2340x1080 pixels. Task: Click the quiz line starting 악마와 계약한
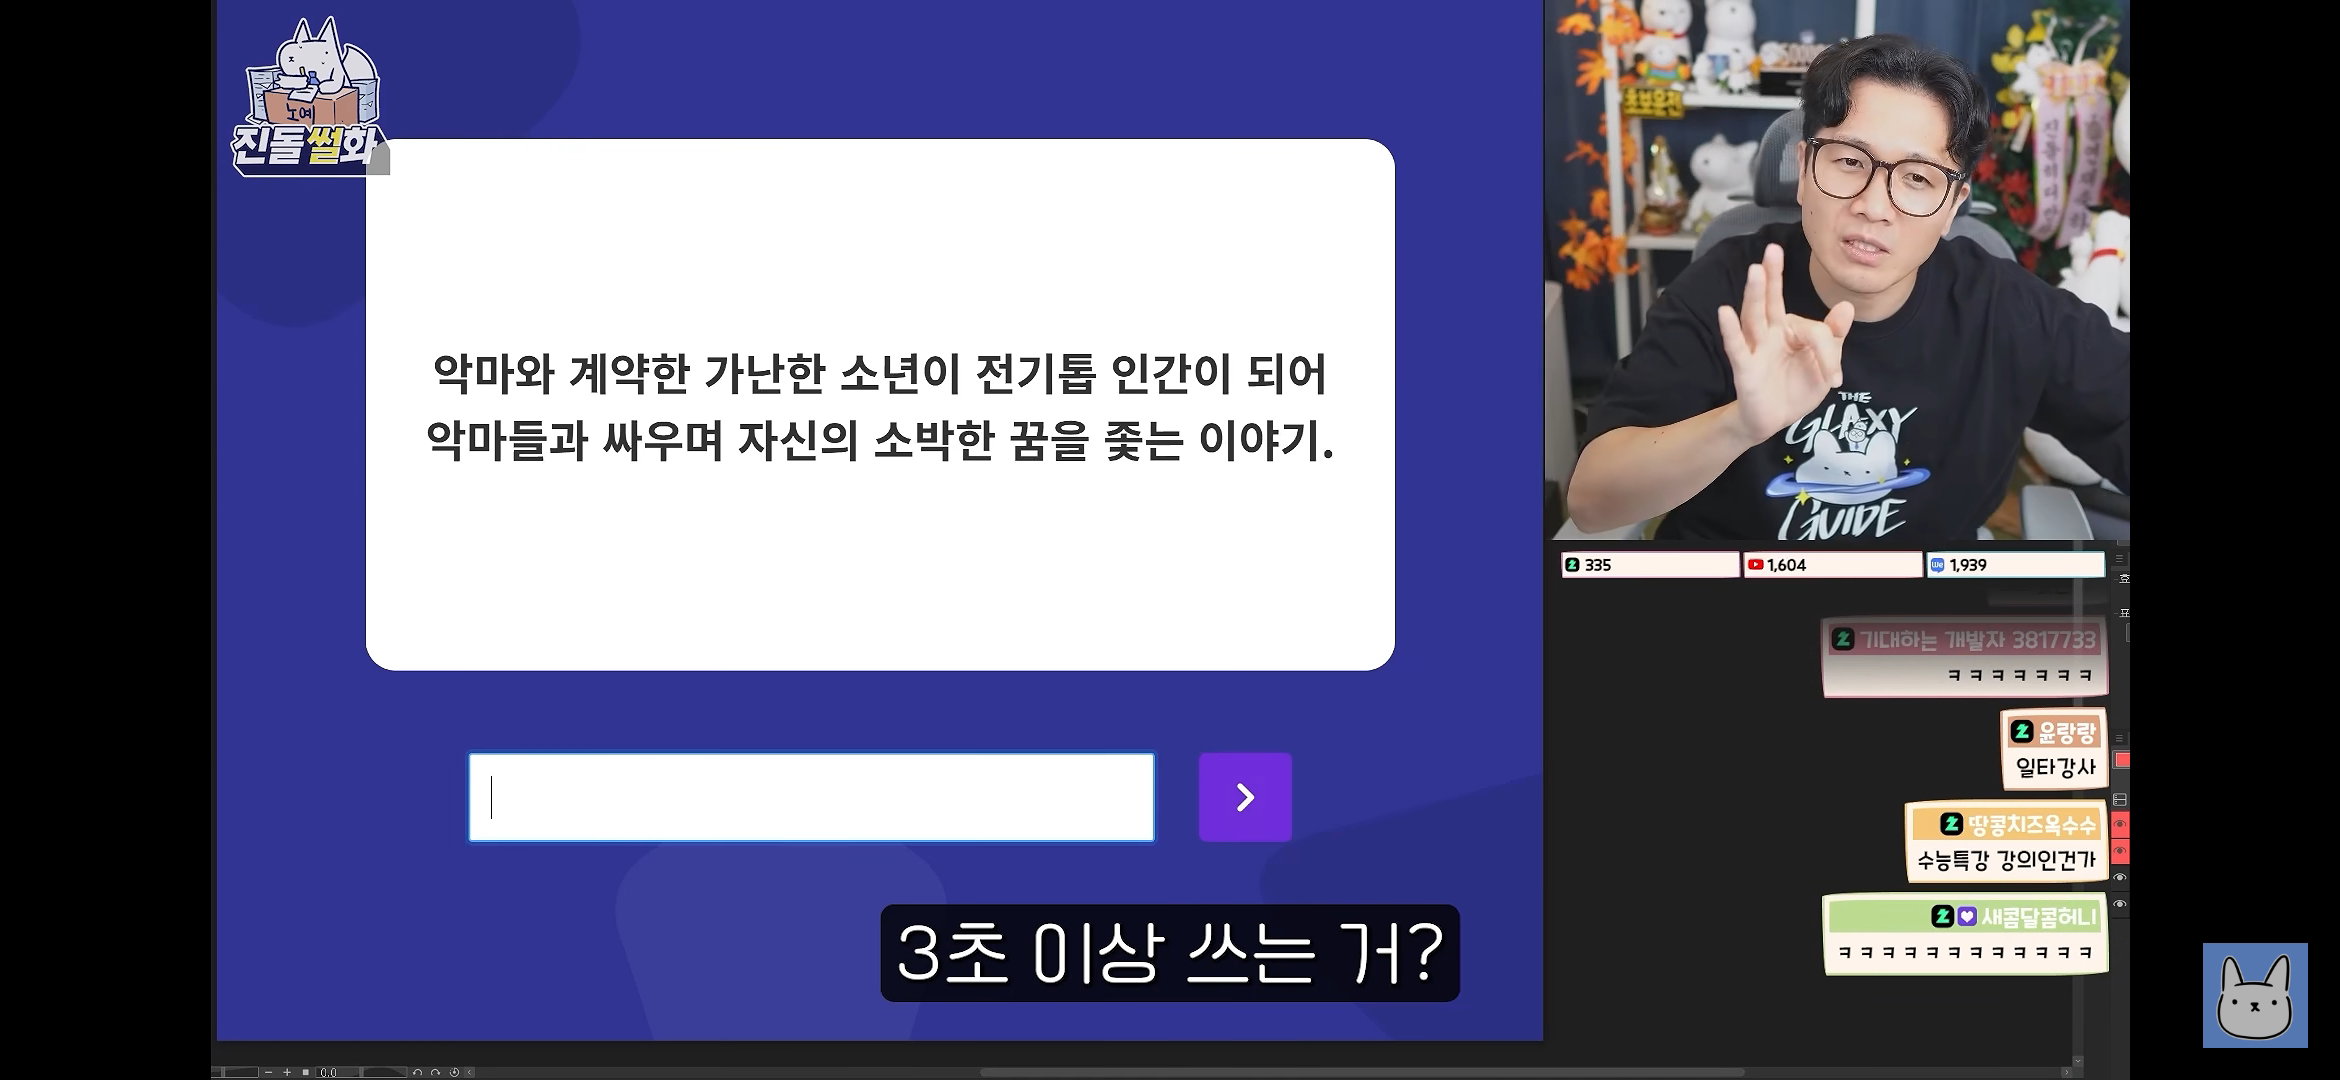(879, 374)
